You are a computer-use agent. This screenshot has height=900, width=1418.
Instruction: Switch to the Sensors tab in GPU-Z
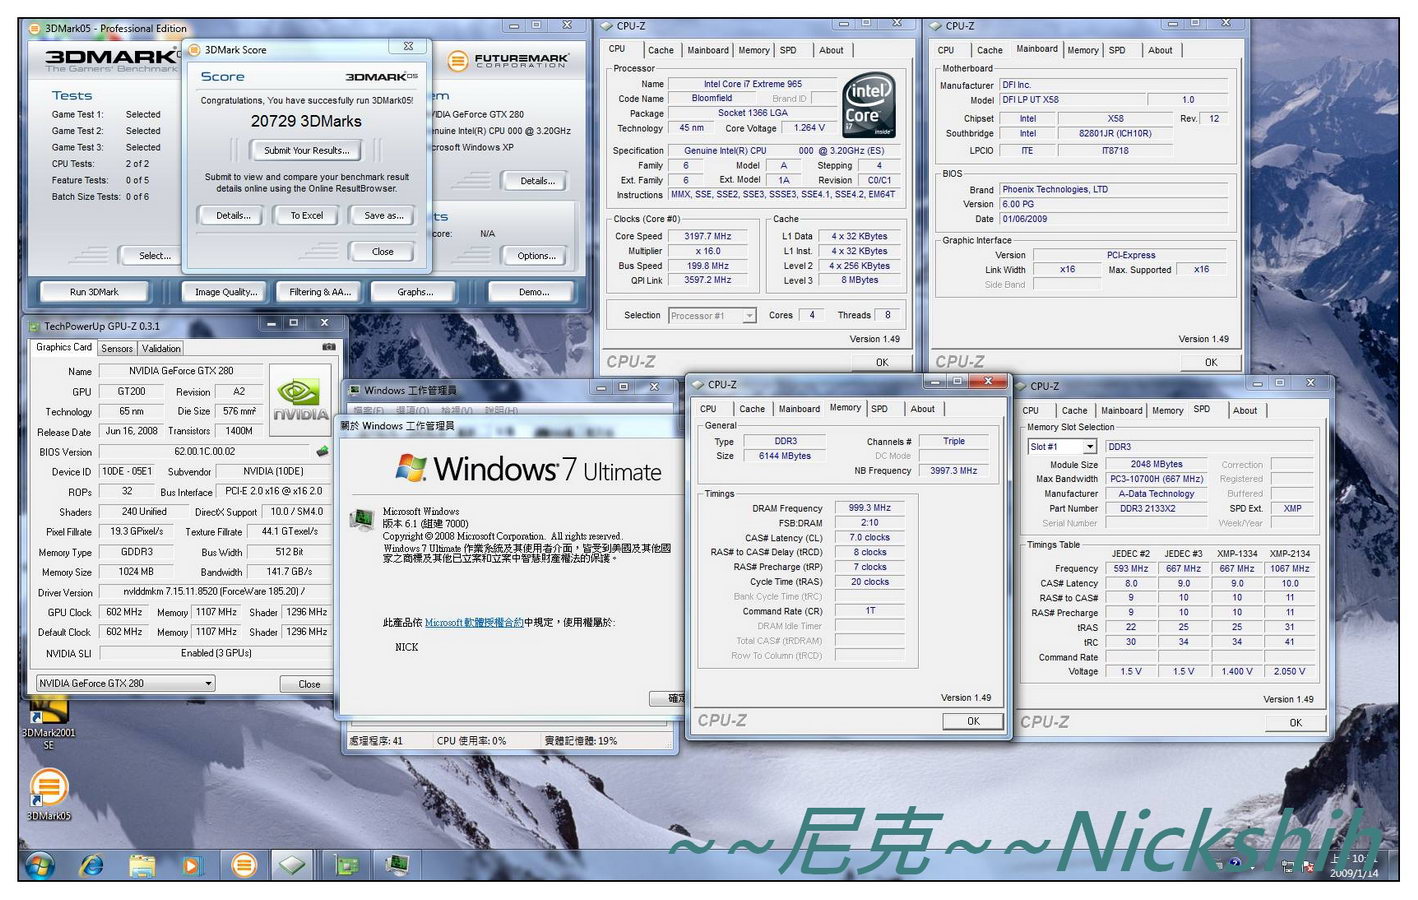point(117,349)
